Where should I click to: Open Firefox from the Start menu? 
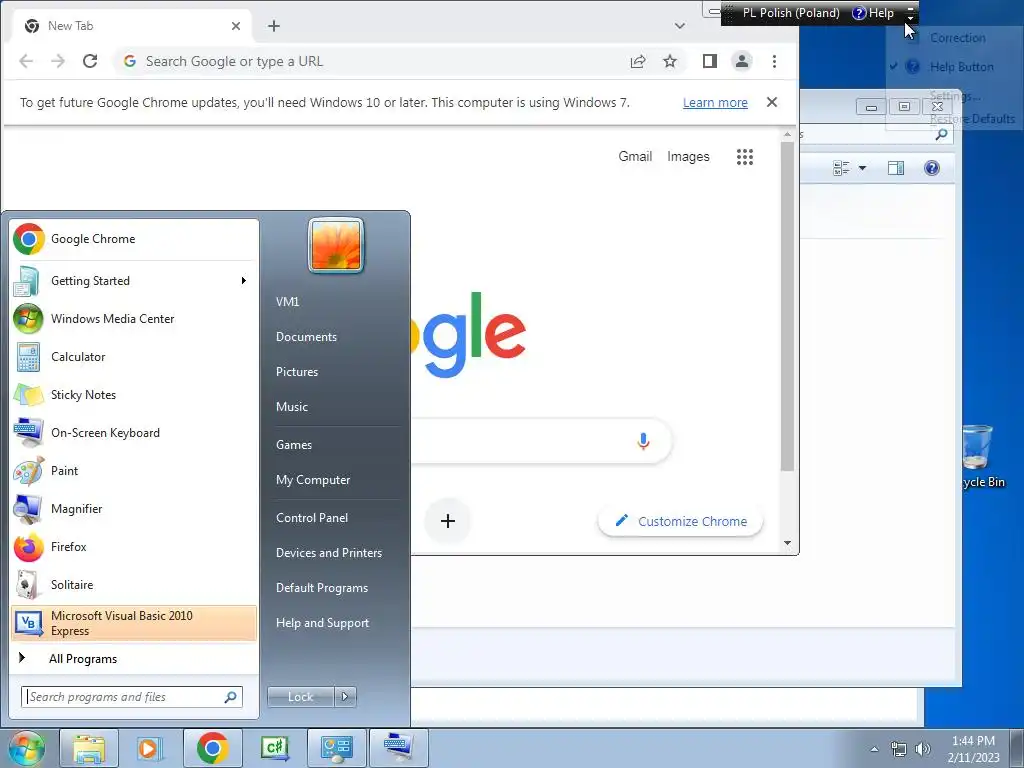click(134, 547)
